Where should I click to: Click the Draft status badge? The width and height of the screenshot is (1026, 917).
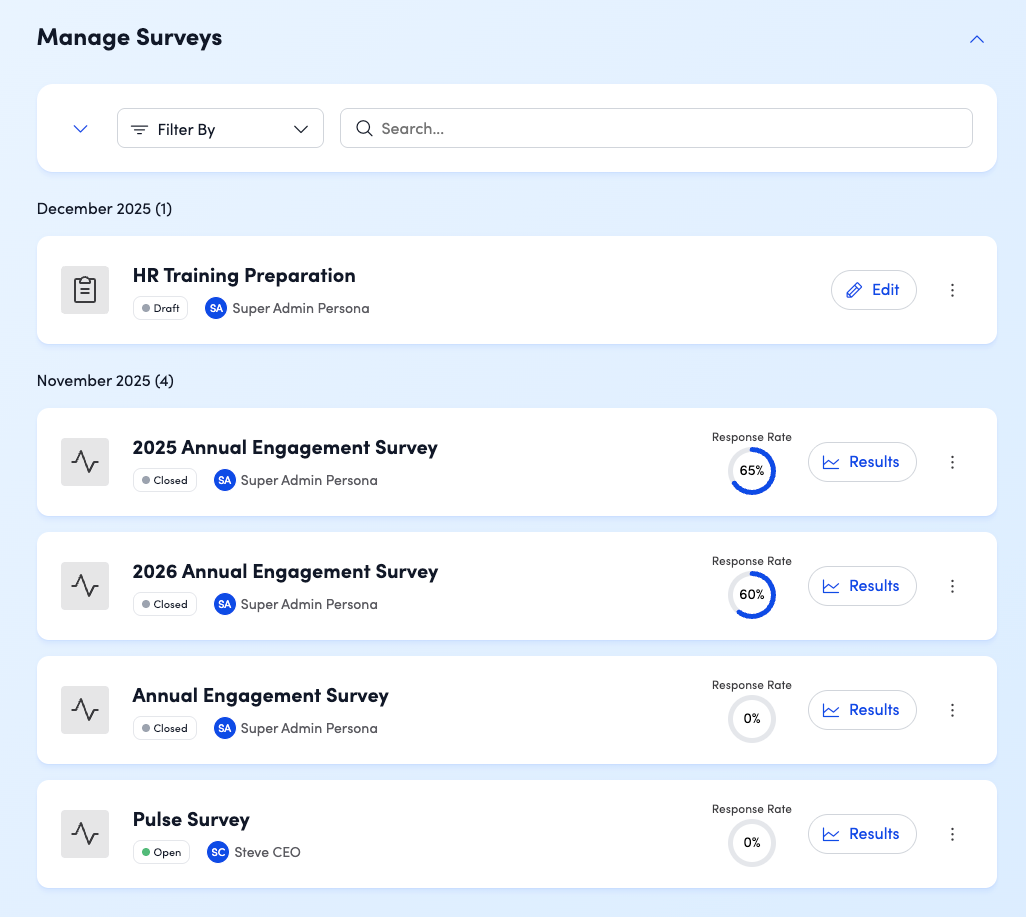click(x=160, y=309)
